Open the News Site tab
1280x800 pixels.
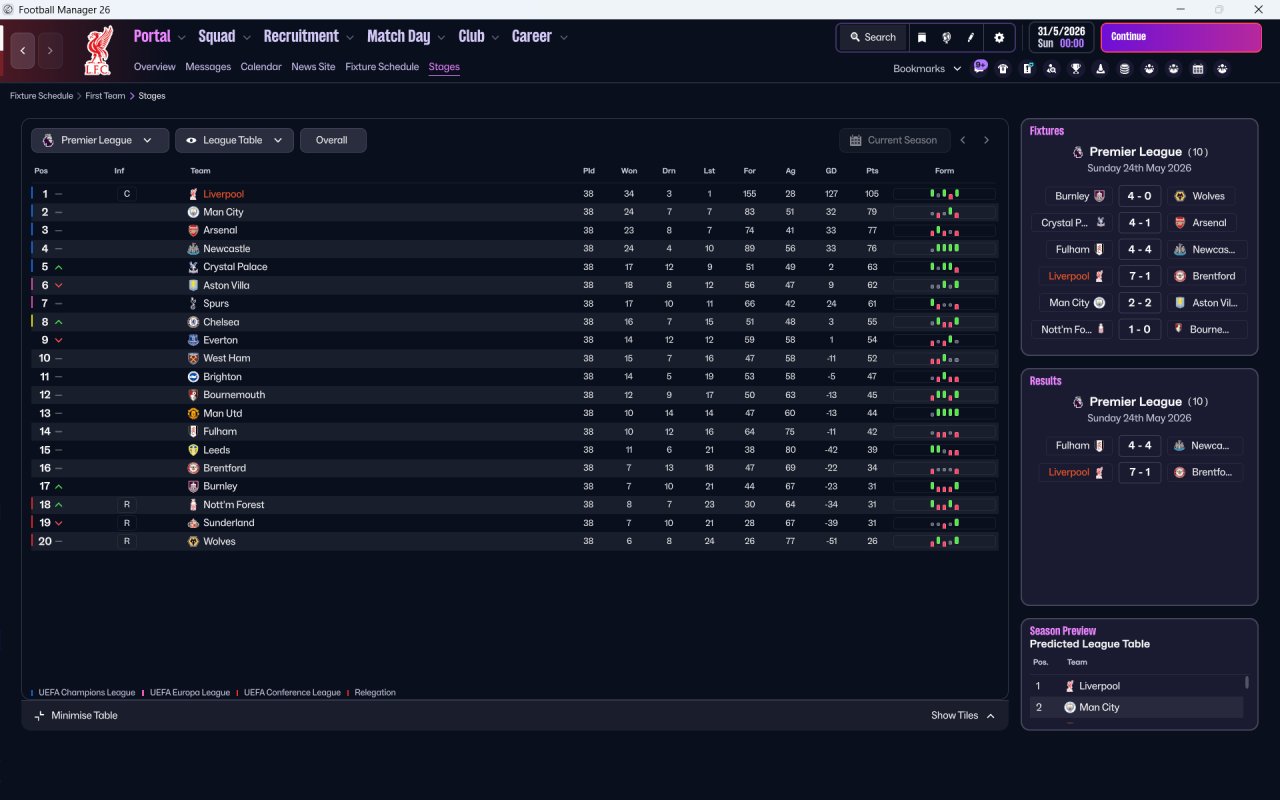coord(313,67)
